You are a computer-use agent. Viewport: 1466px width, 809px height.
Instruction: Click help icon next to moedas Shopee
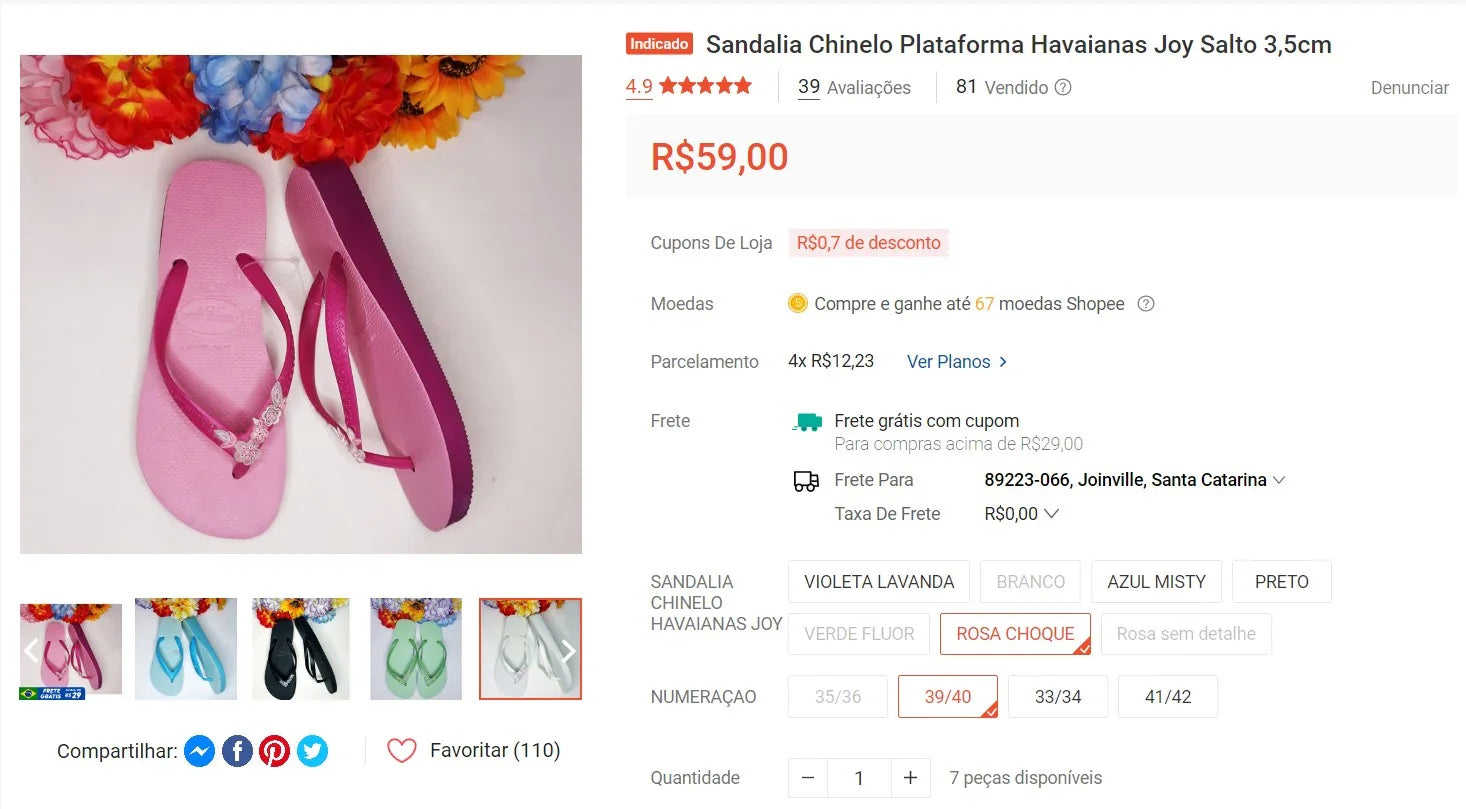pyautogui.click(x=1146, y=304)
